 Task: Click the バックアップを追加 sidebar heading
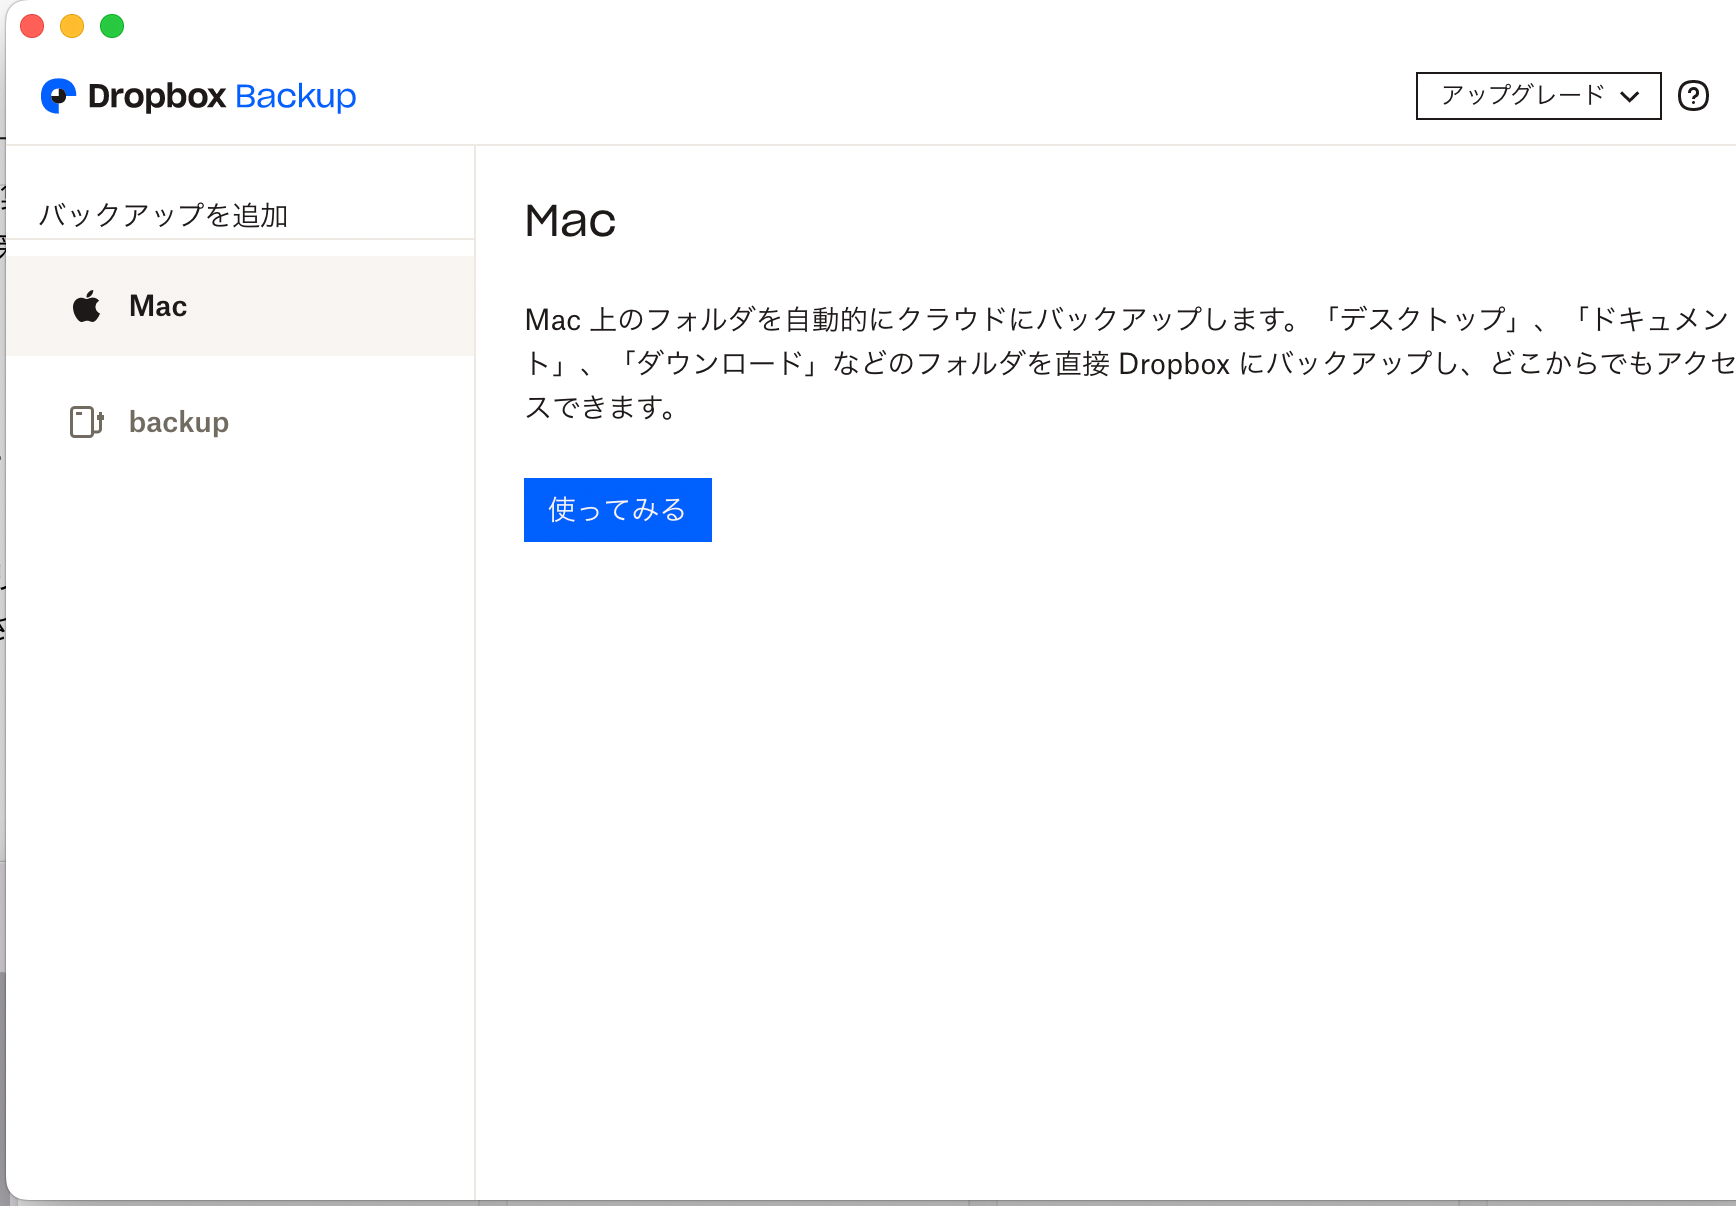[163, 215]
